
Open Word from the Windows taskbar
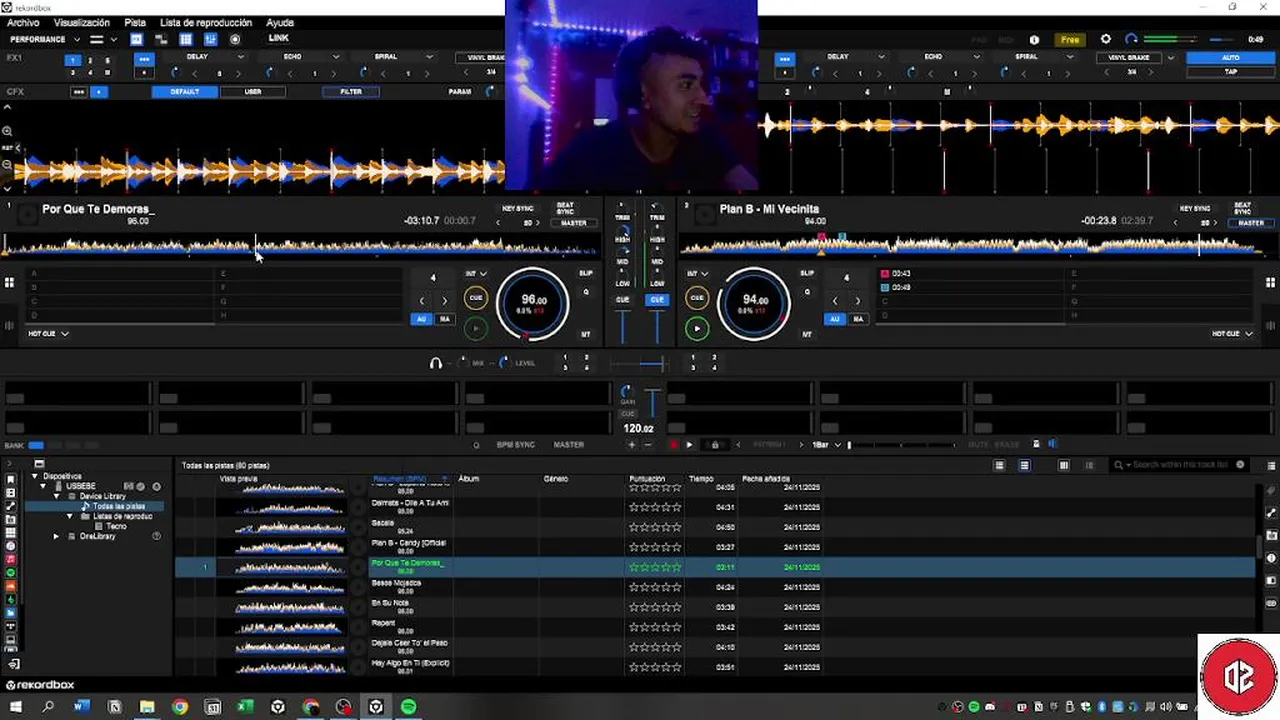[x=81, y=707]
